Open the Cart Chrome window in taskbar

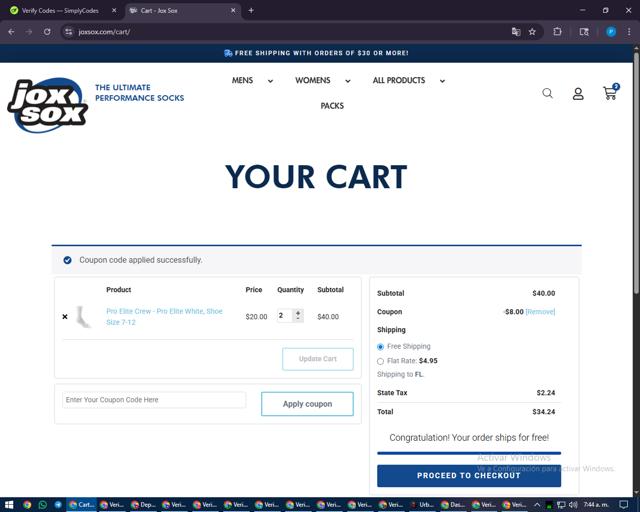click(82, 505)
